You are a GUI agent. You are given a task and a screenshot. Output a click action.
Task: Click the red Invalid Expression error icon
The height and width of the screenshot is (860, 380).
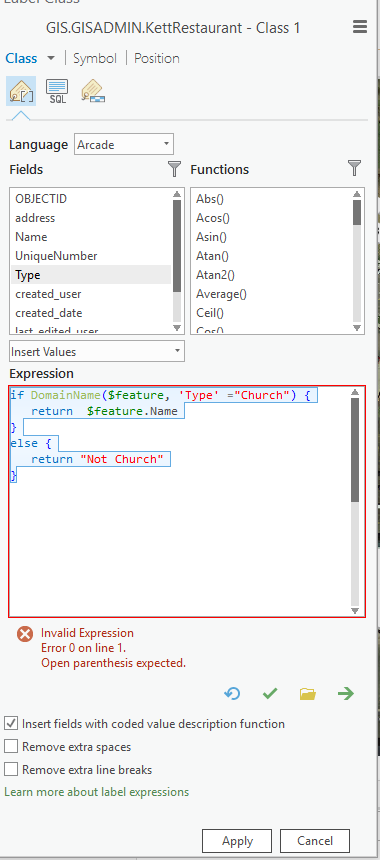25,635
